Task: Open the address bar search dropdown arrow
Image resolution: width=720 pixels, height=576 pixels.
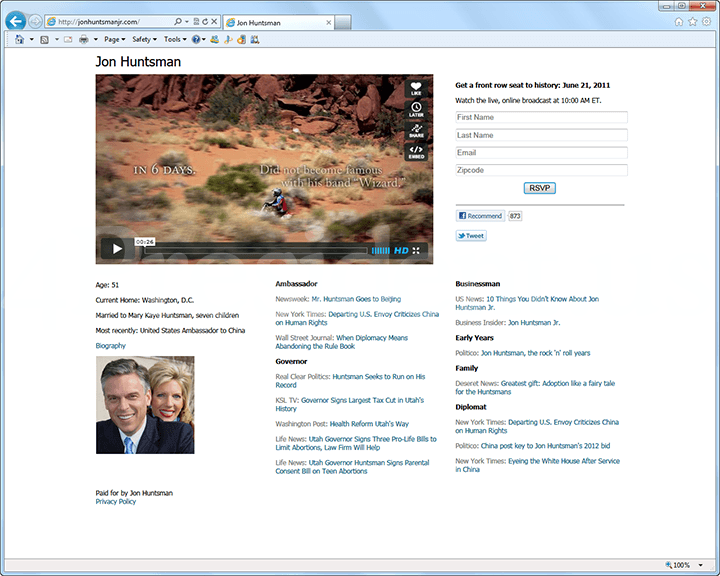Action: pyautogui.click(x=187, y=22)
